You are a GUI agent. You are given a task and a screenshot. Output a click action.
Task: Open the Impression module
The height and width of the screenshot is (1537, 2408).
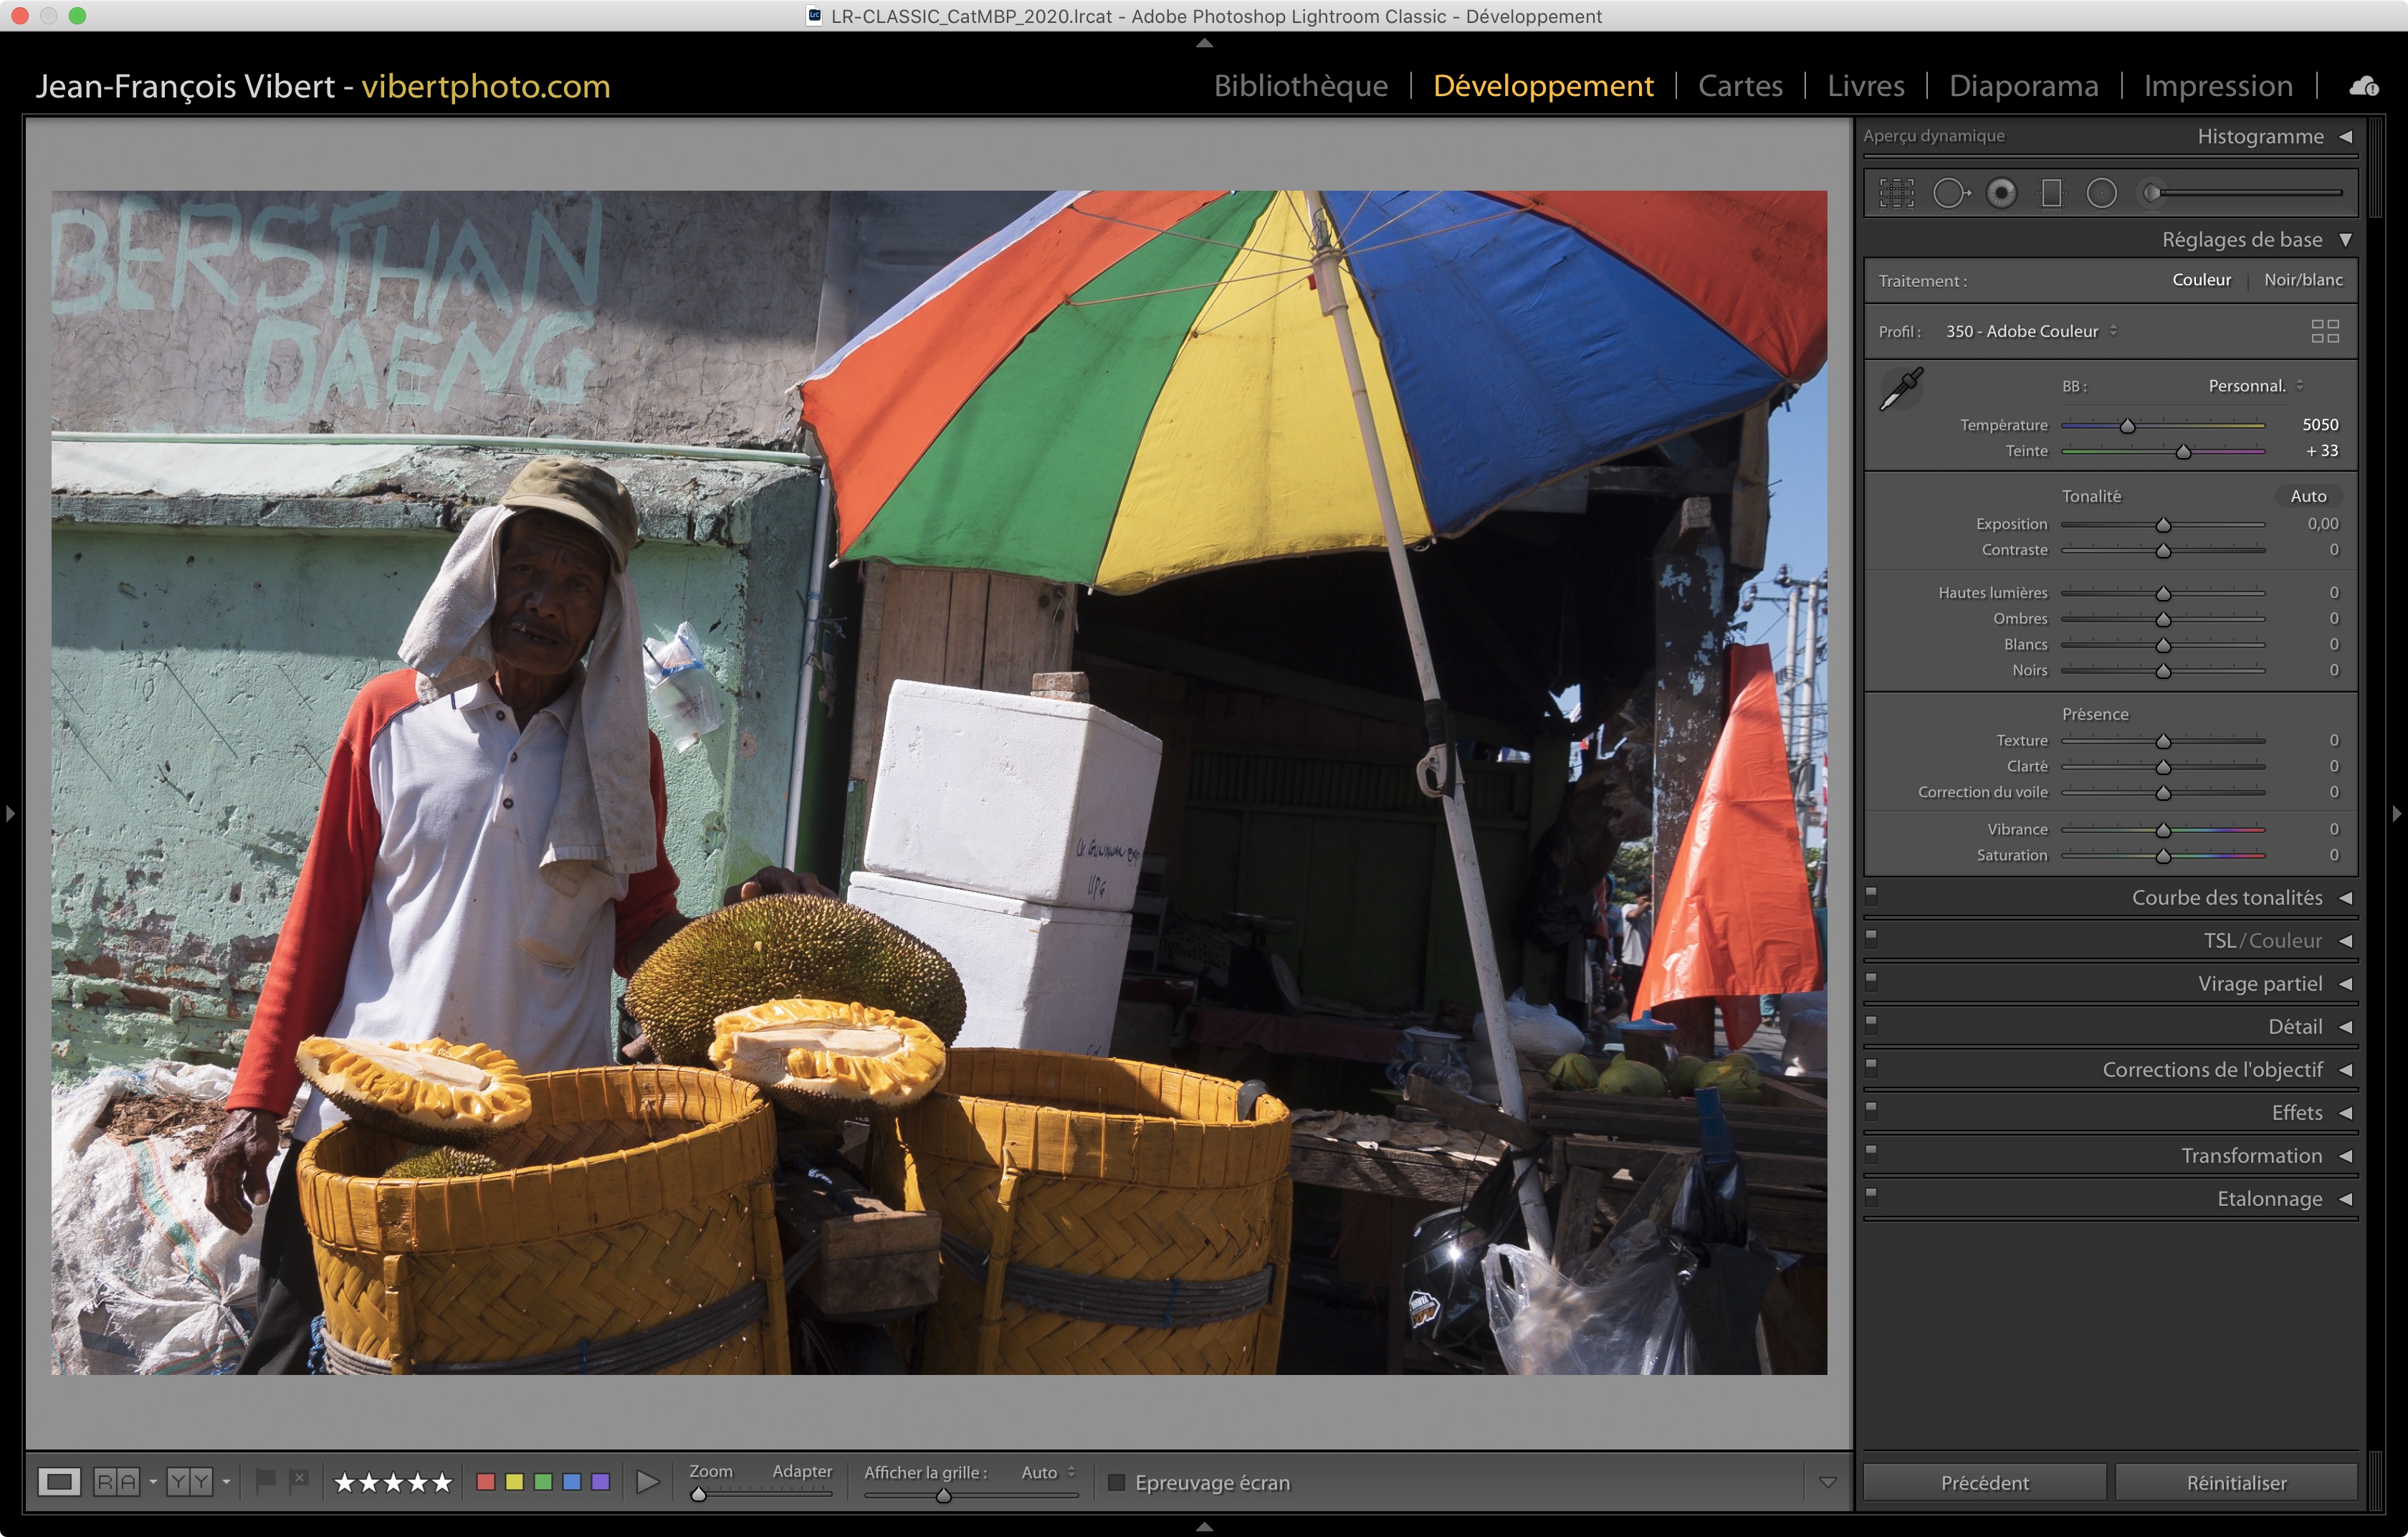pyautogui.click(x=2217, y=86)
